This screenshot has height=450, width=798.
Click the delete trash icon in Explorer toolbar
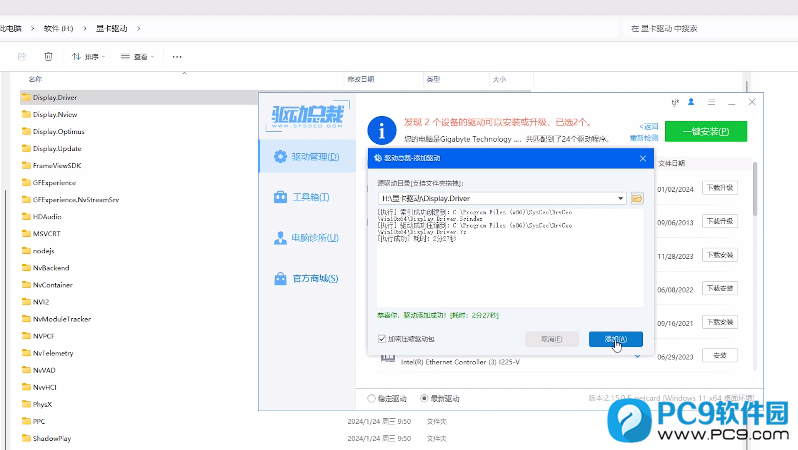[48, 57]
